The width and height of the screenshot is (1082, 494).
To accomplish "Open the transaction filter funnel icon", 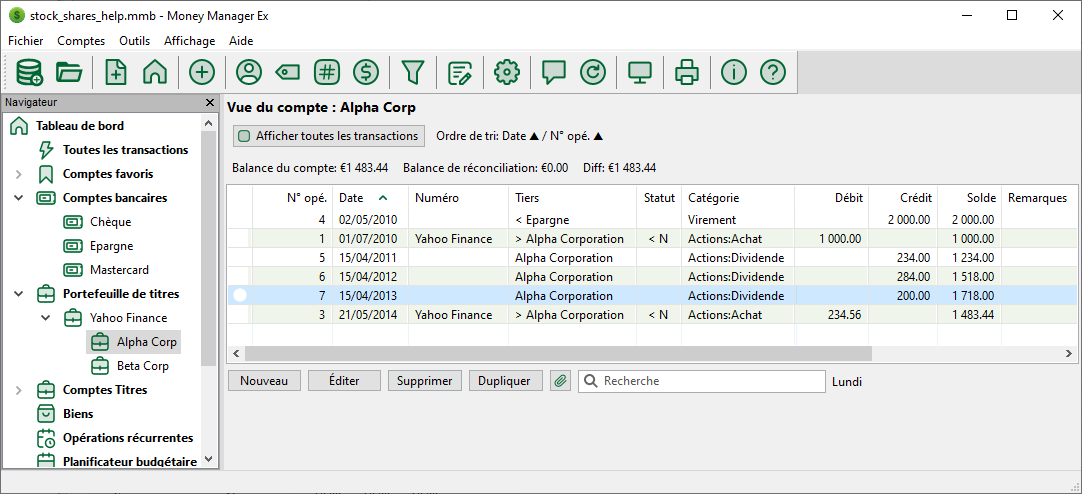I will pos(412,72).
